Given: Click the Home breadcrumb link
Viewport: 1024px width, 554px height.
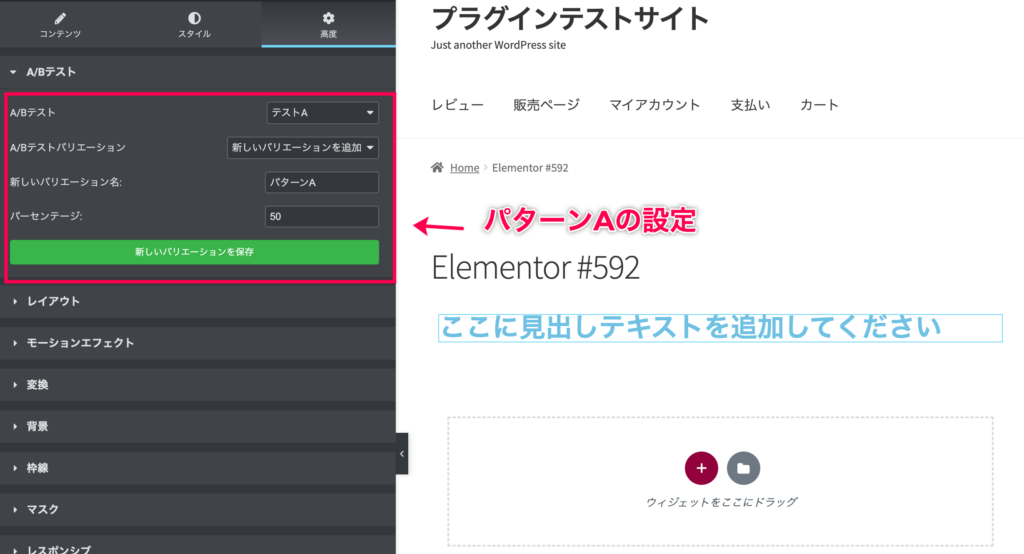Looking at the screenshot, I should pyautogui.click(x=464, y=168).
